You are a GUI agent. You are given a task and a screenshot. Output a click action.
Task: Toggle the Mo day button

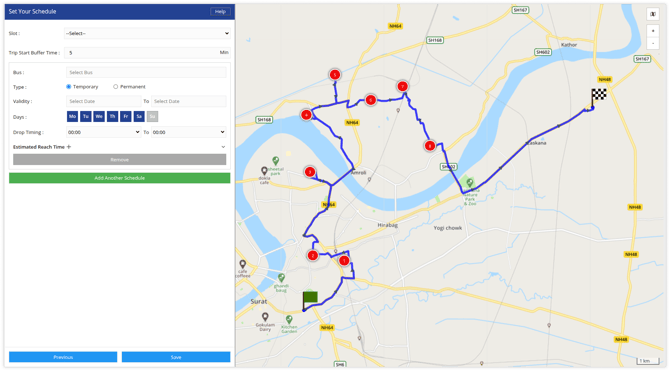pyautogui.click(x=72, y=116)
